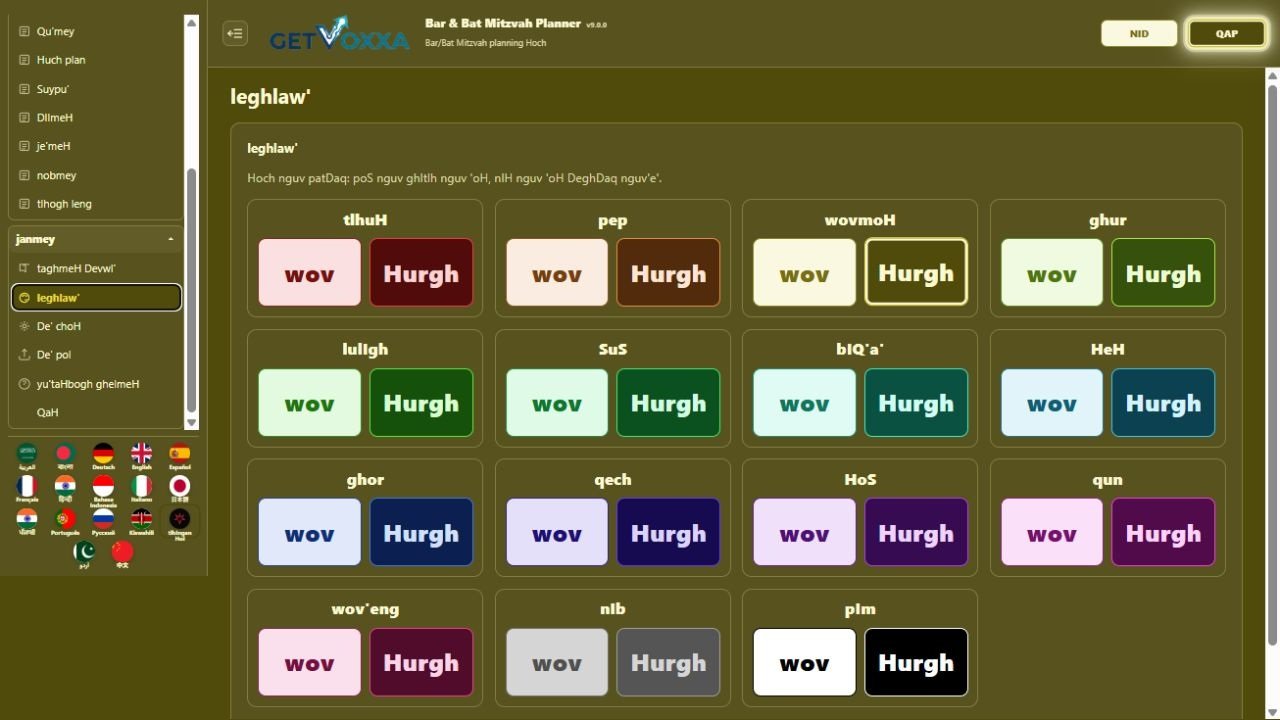Apply tlhuH wov theme swatch
Screen dimensions: 1280x720
[310, 273]
